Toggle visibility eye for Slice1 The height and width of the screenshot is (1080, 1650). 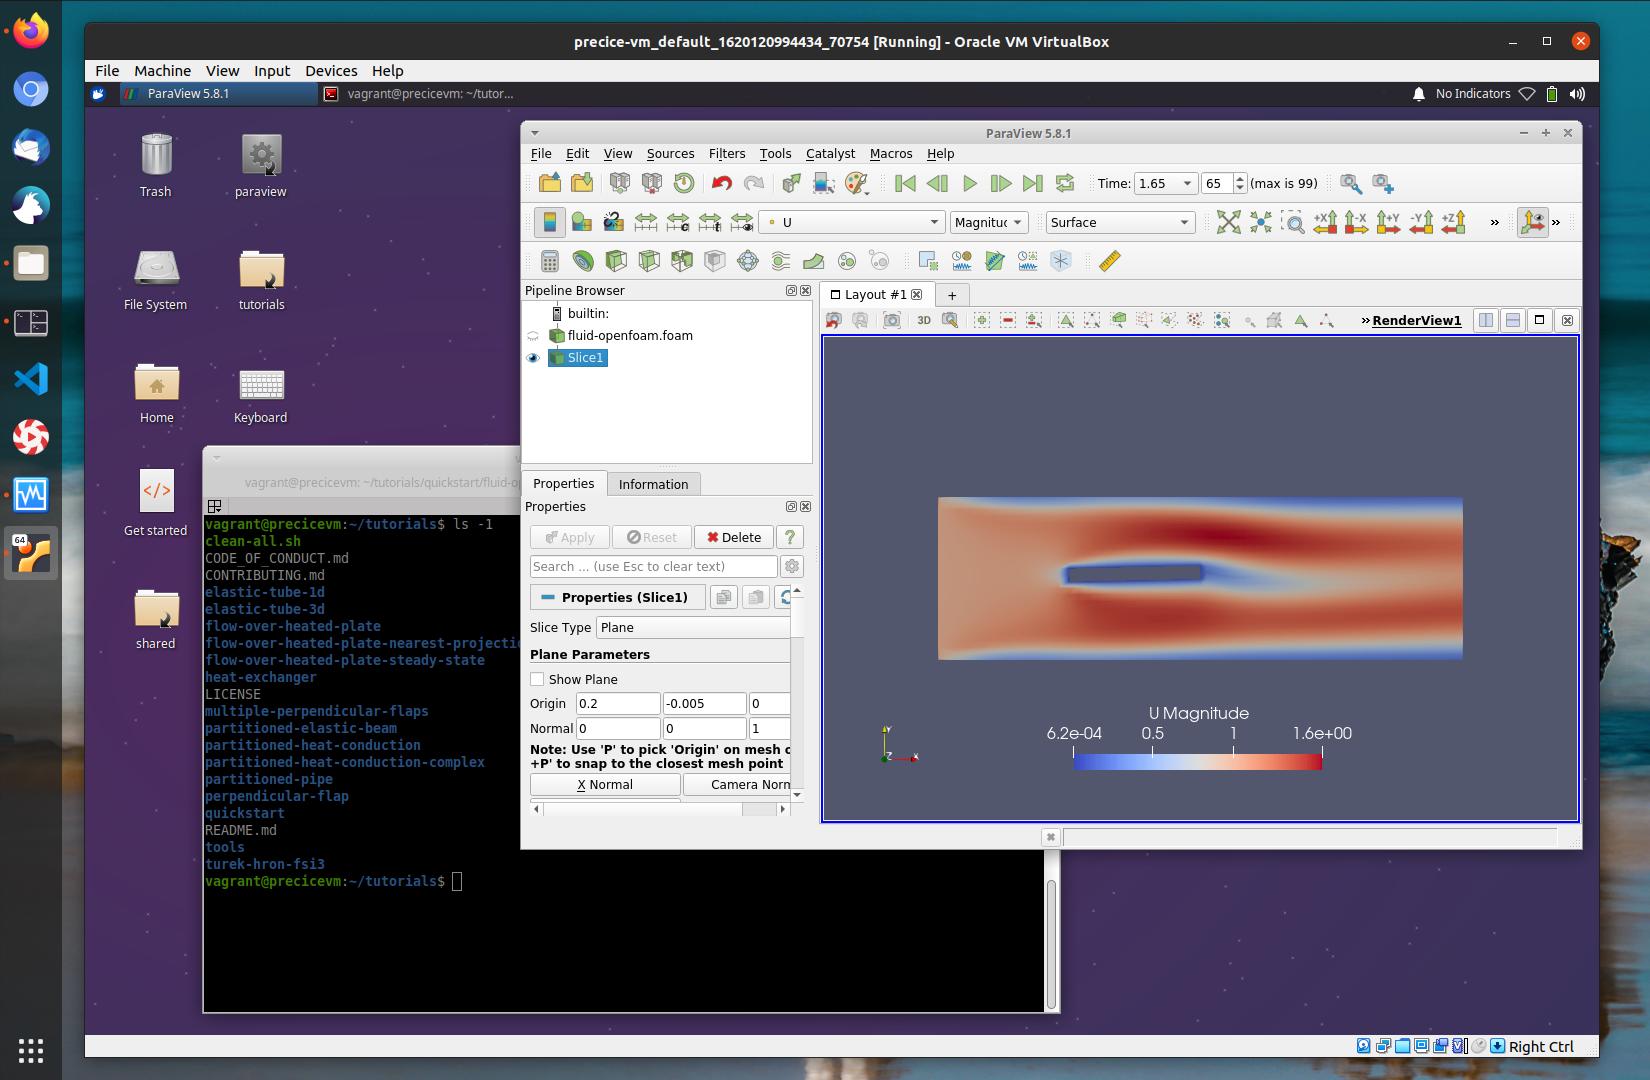click(x=533, y=358)
